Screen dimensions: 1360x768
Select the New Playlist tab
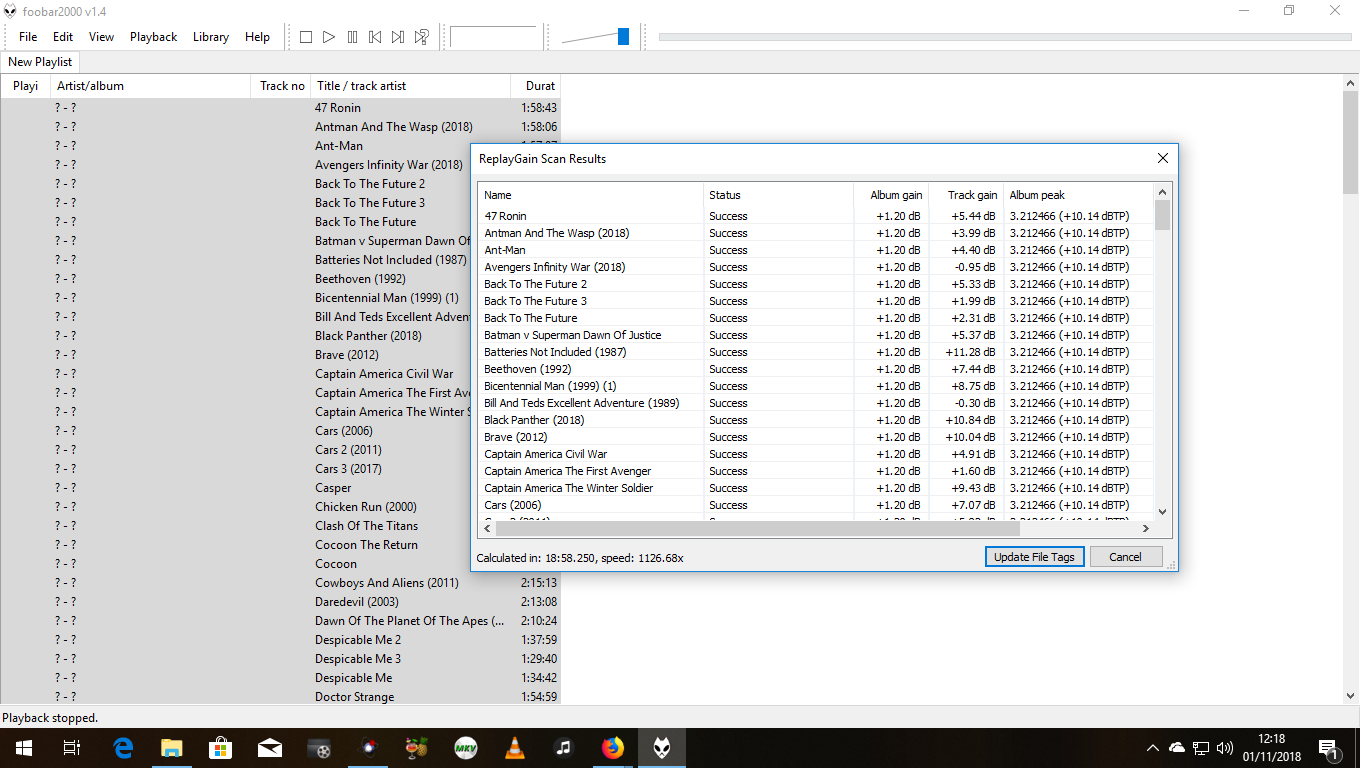[40, 62]
